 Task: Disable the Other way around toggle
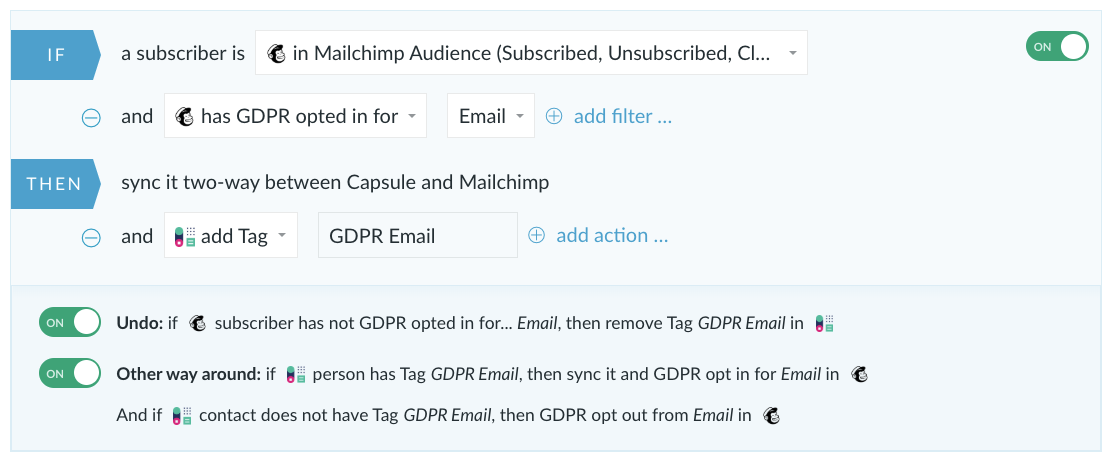(x=70, y=373)
